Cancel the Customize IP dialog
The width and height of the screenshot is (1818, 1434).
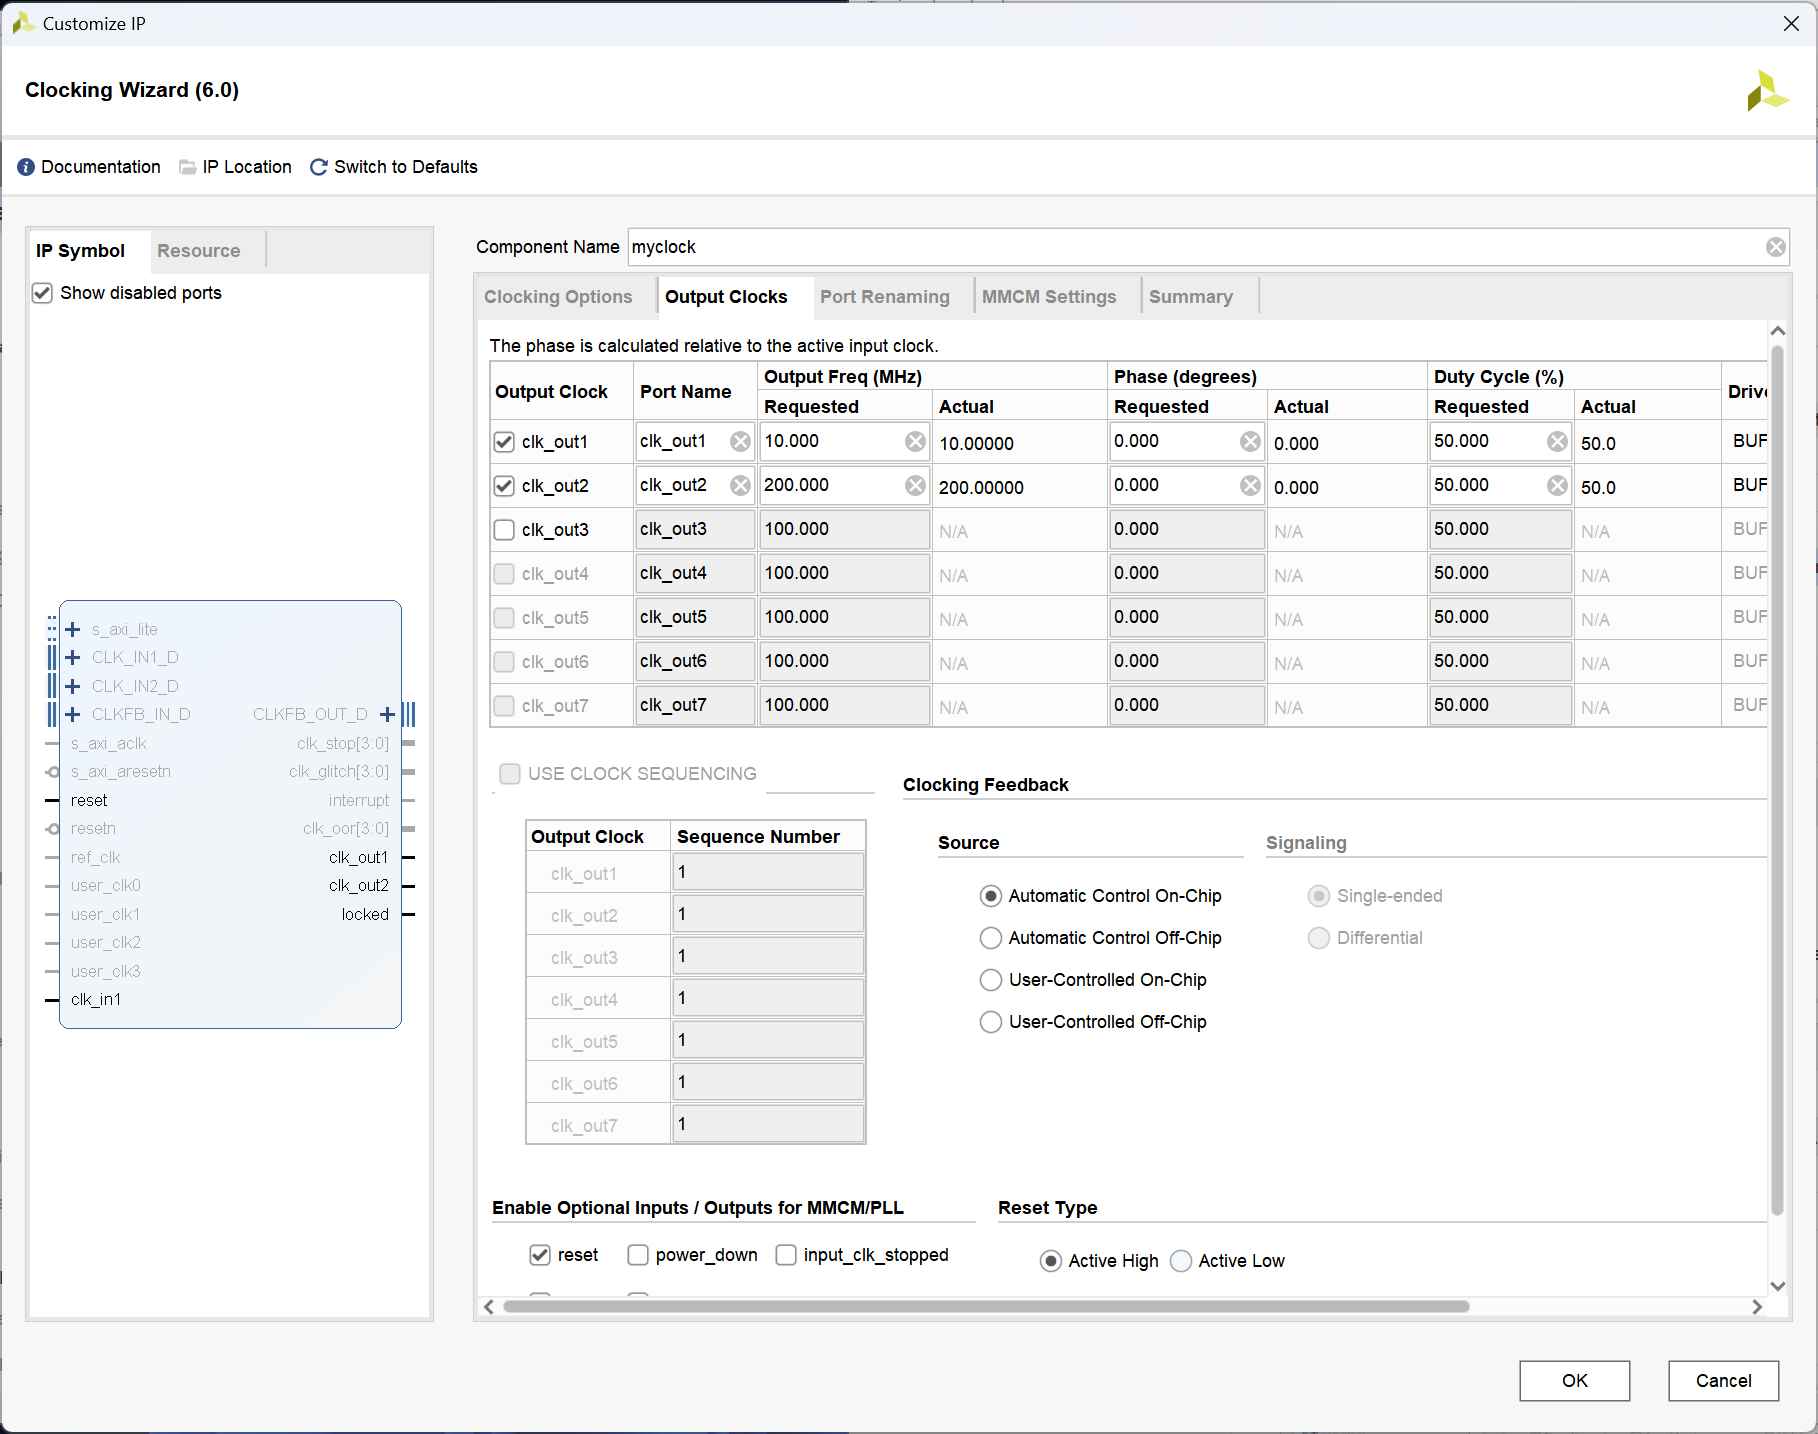tap(1723, 1381)
